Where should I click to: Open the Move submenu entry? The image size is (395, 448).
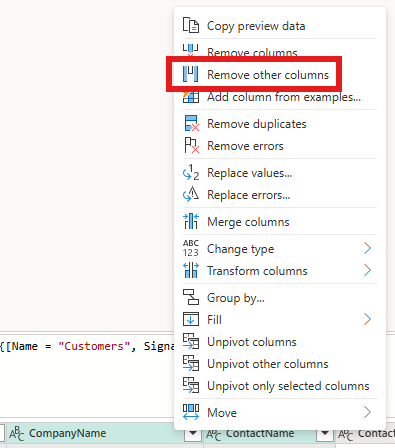click(x=280, y=413)
